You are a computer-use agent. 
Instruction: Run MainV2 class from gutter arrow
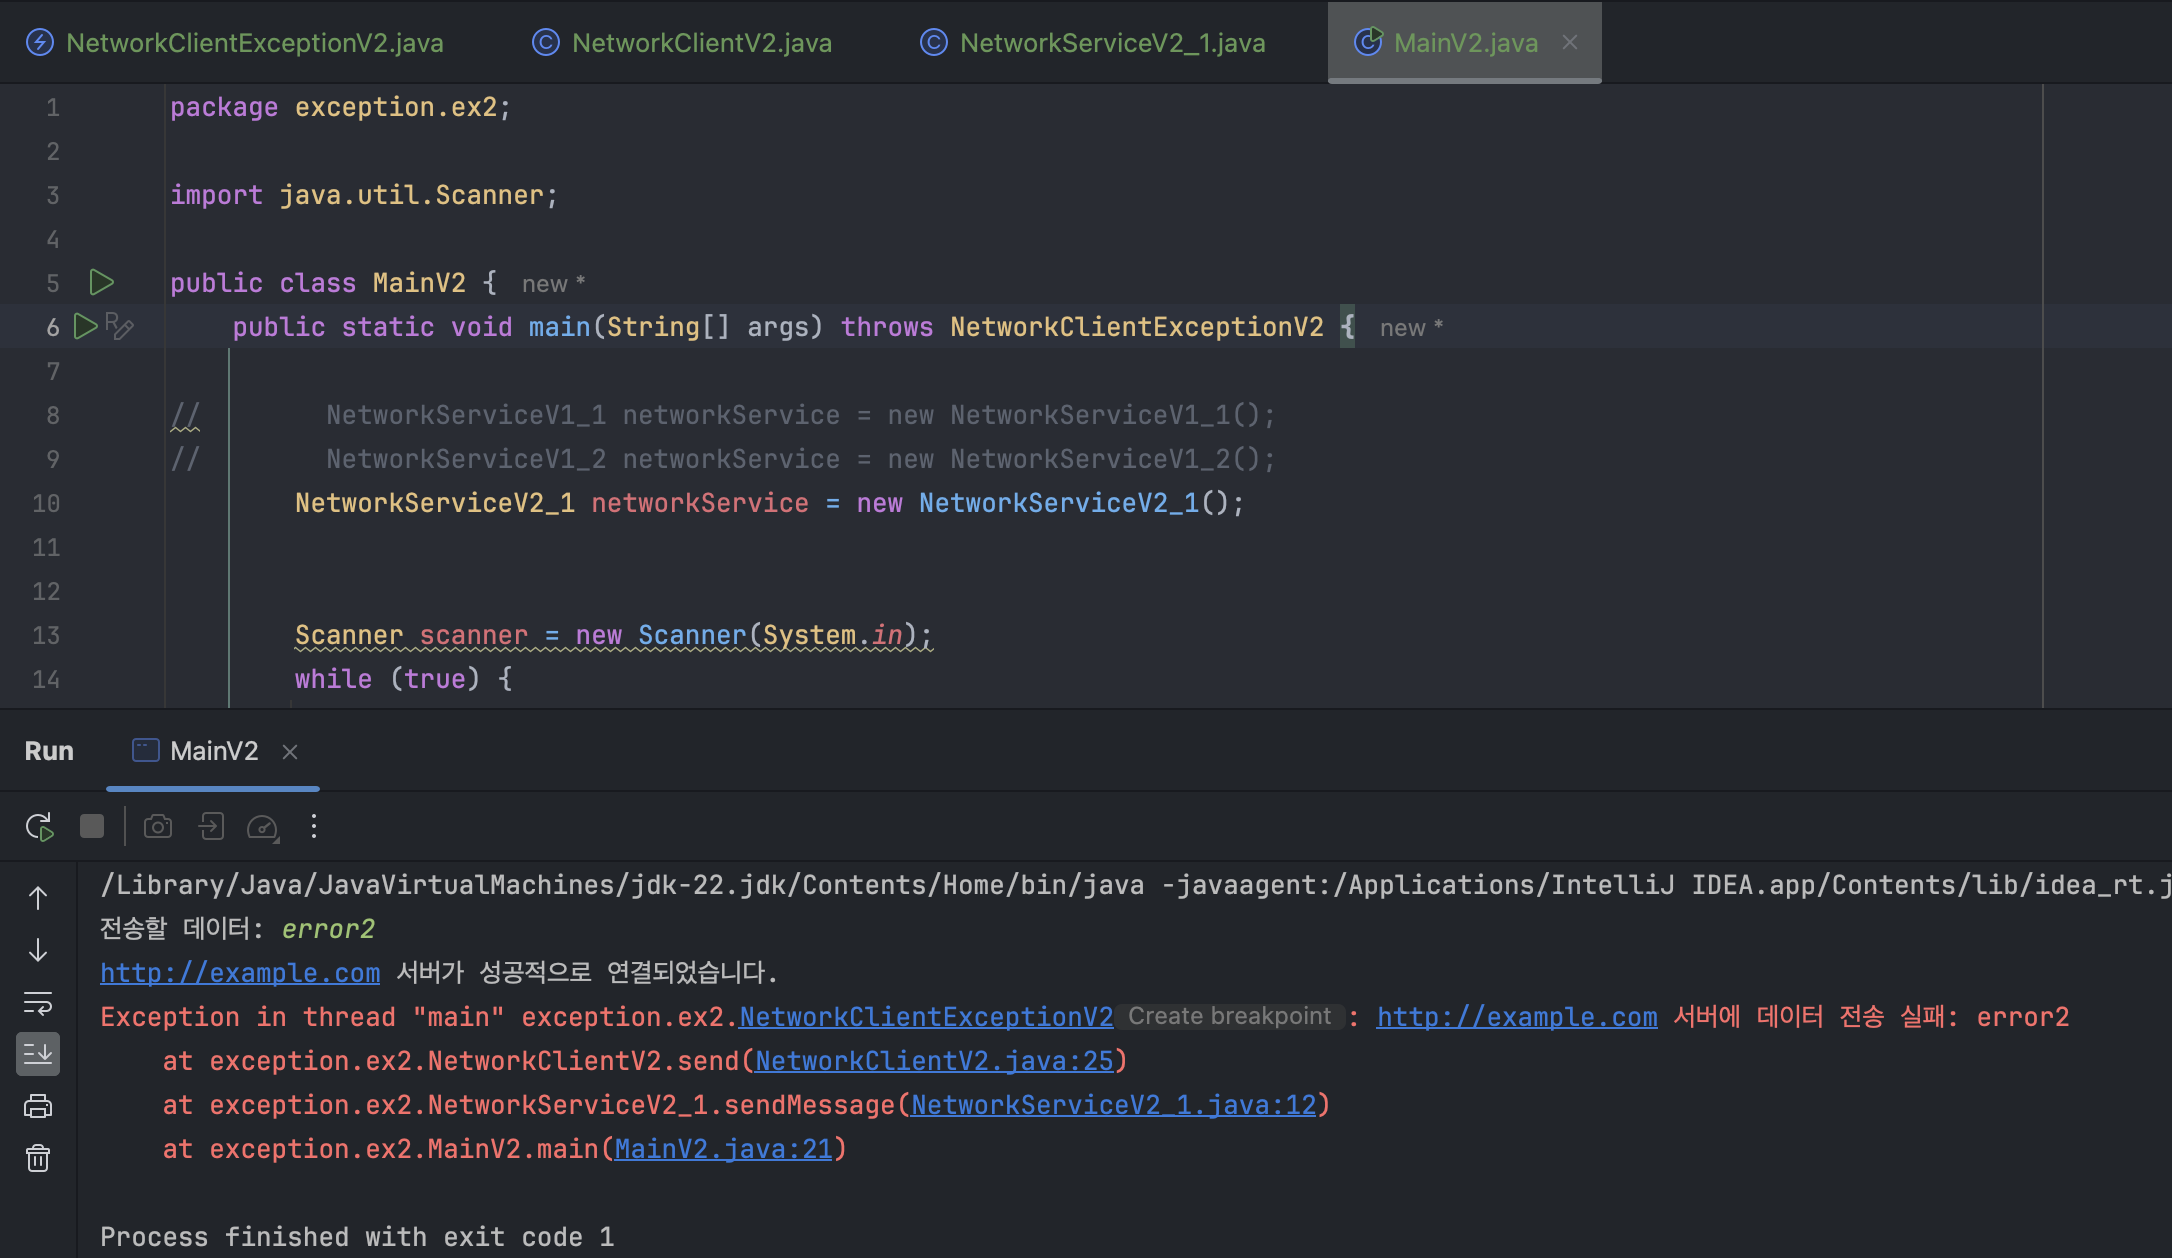coord(101,283)
